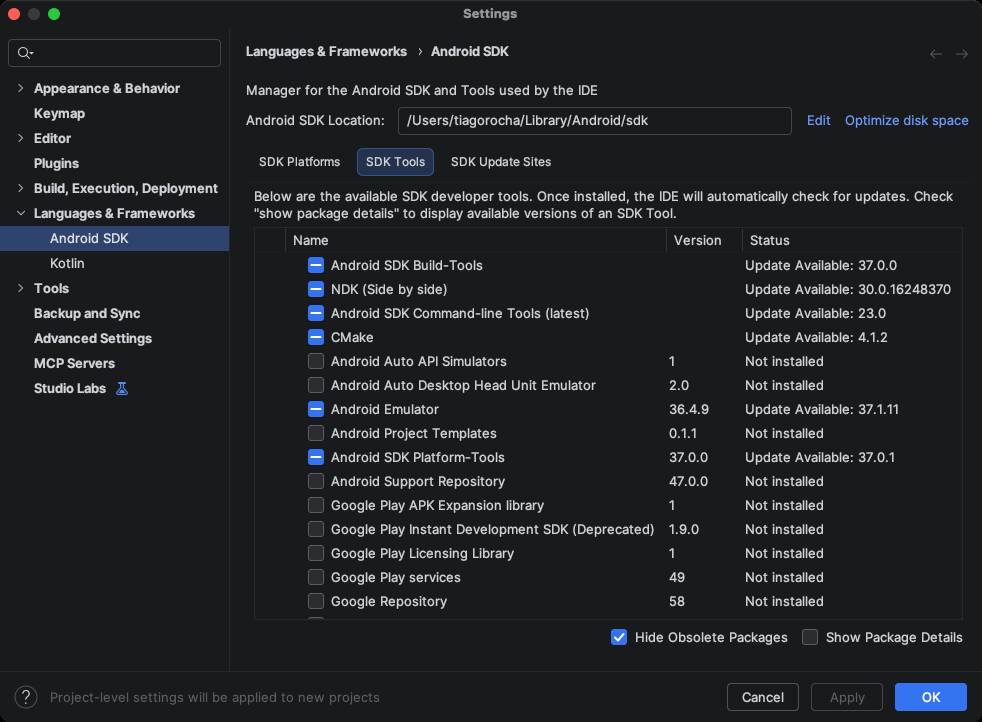The width and height of the screenshot is (982, 722).
Task: Click version '58' for Google Repository
Action: [x=676, y=601]
